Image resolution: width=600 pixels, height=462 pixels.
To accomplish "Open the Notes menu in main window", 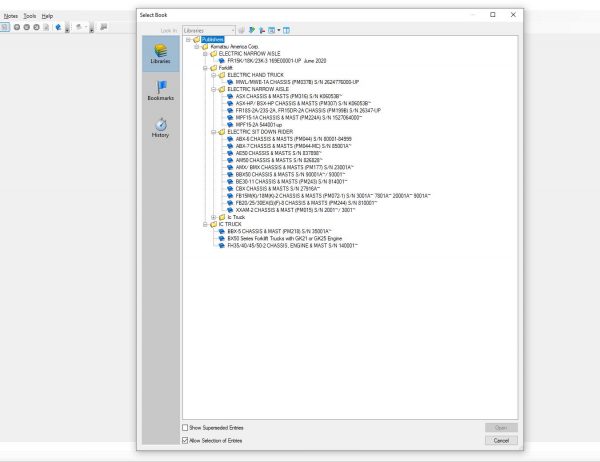I will 11,16.
